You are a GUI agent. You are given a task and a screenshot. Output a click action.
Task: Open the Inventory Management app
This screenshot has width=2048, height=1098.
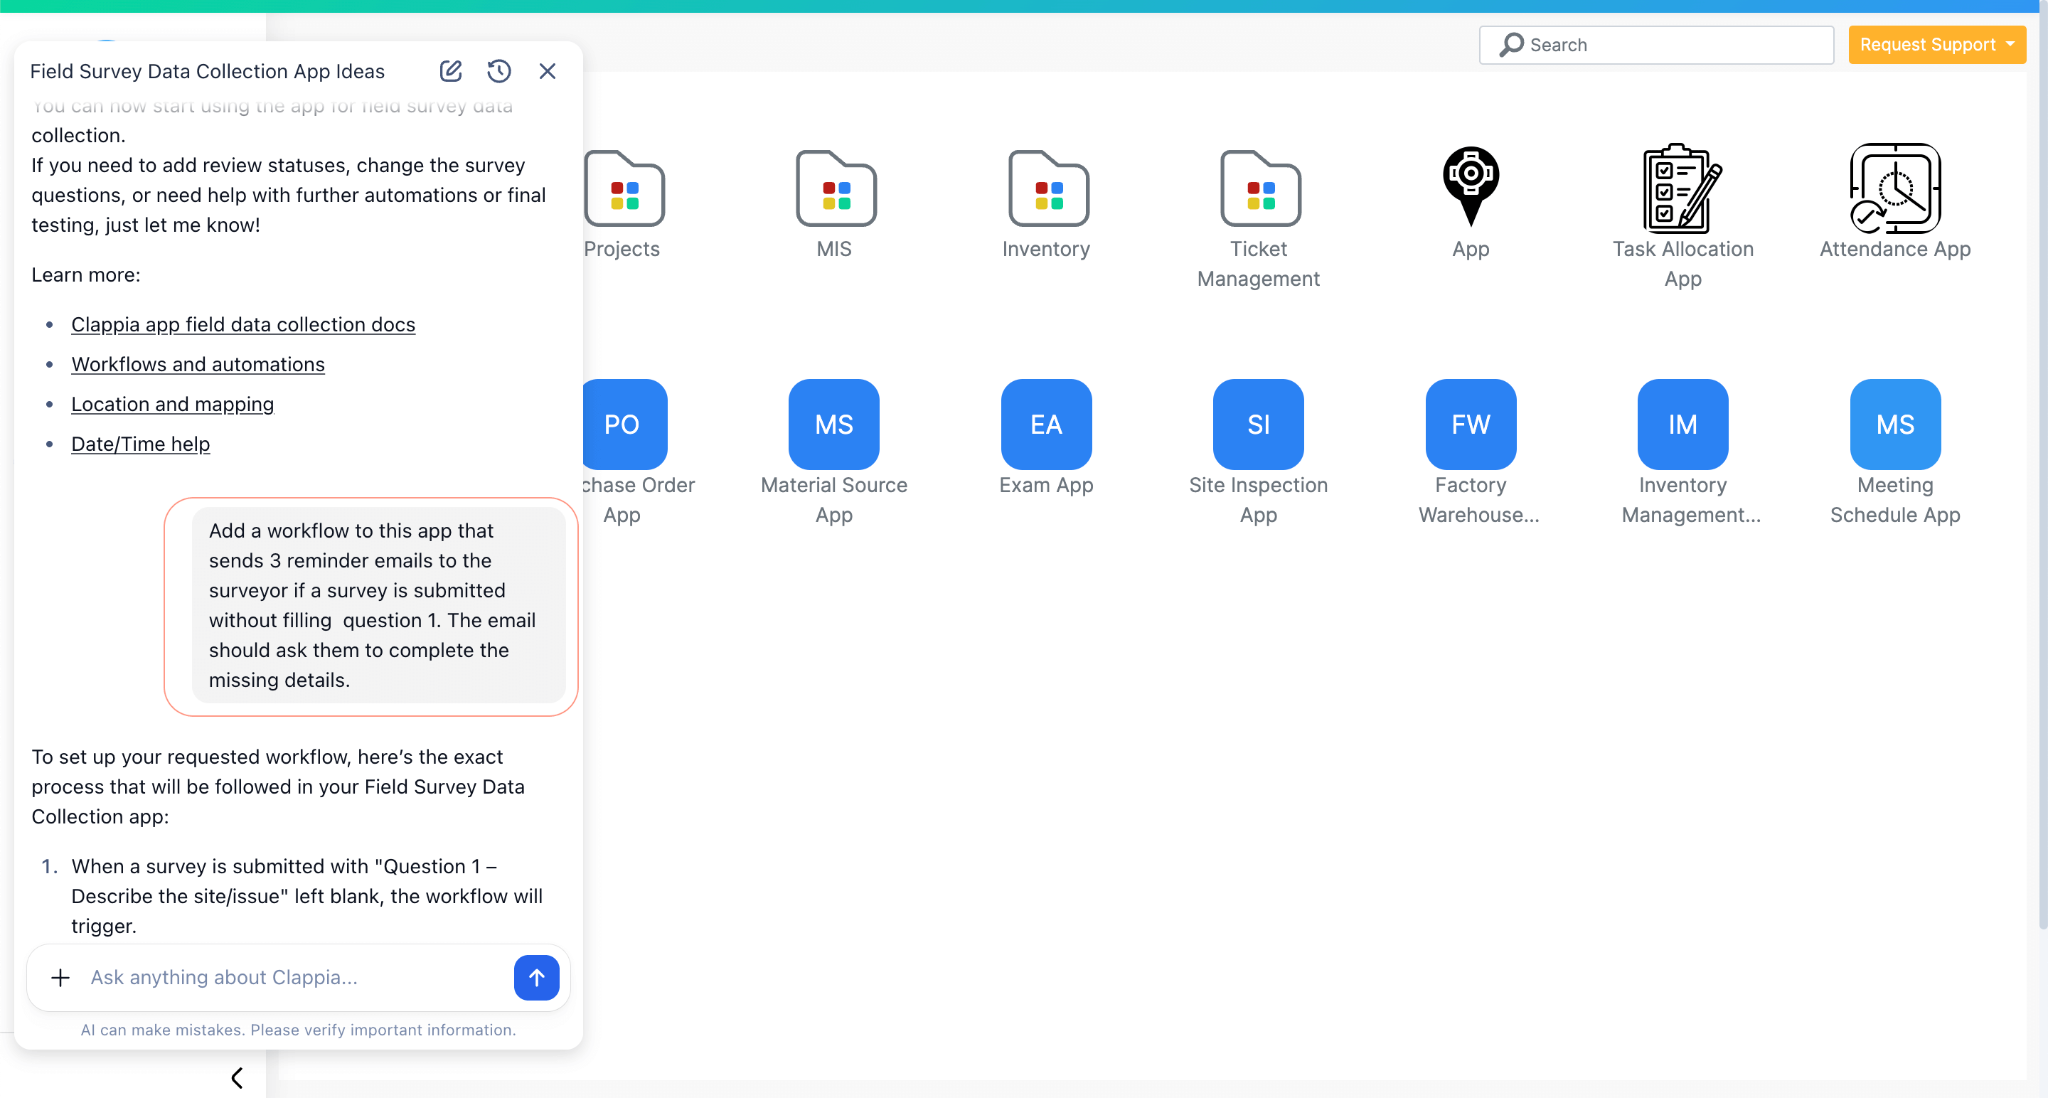click(1681, 424)
